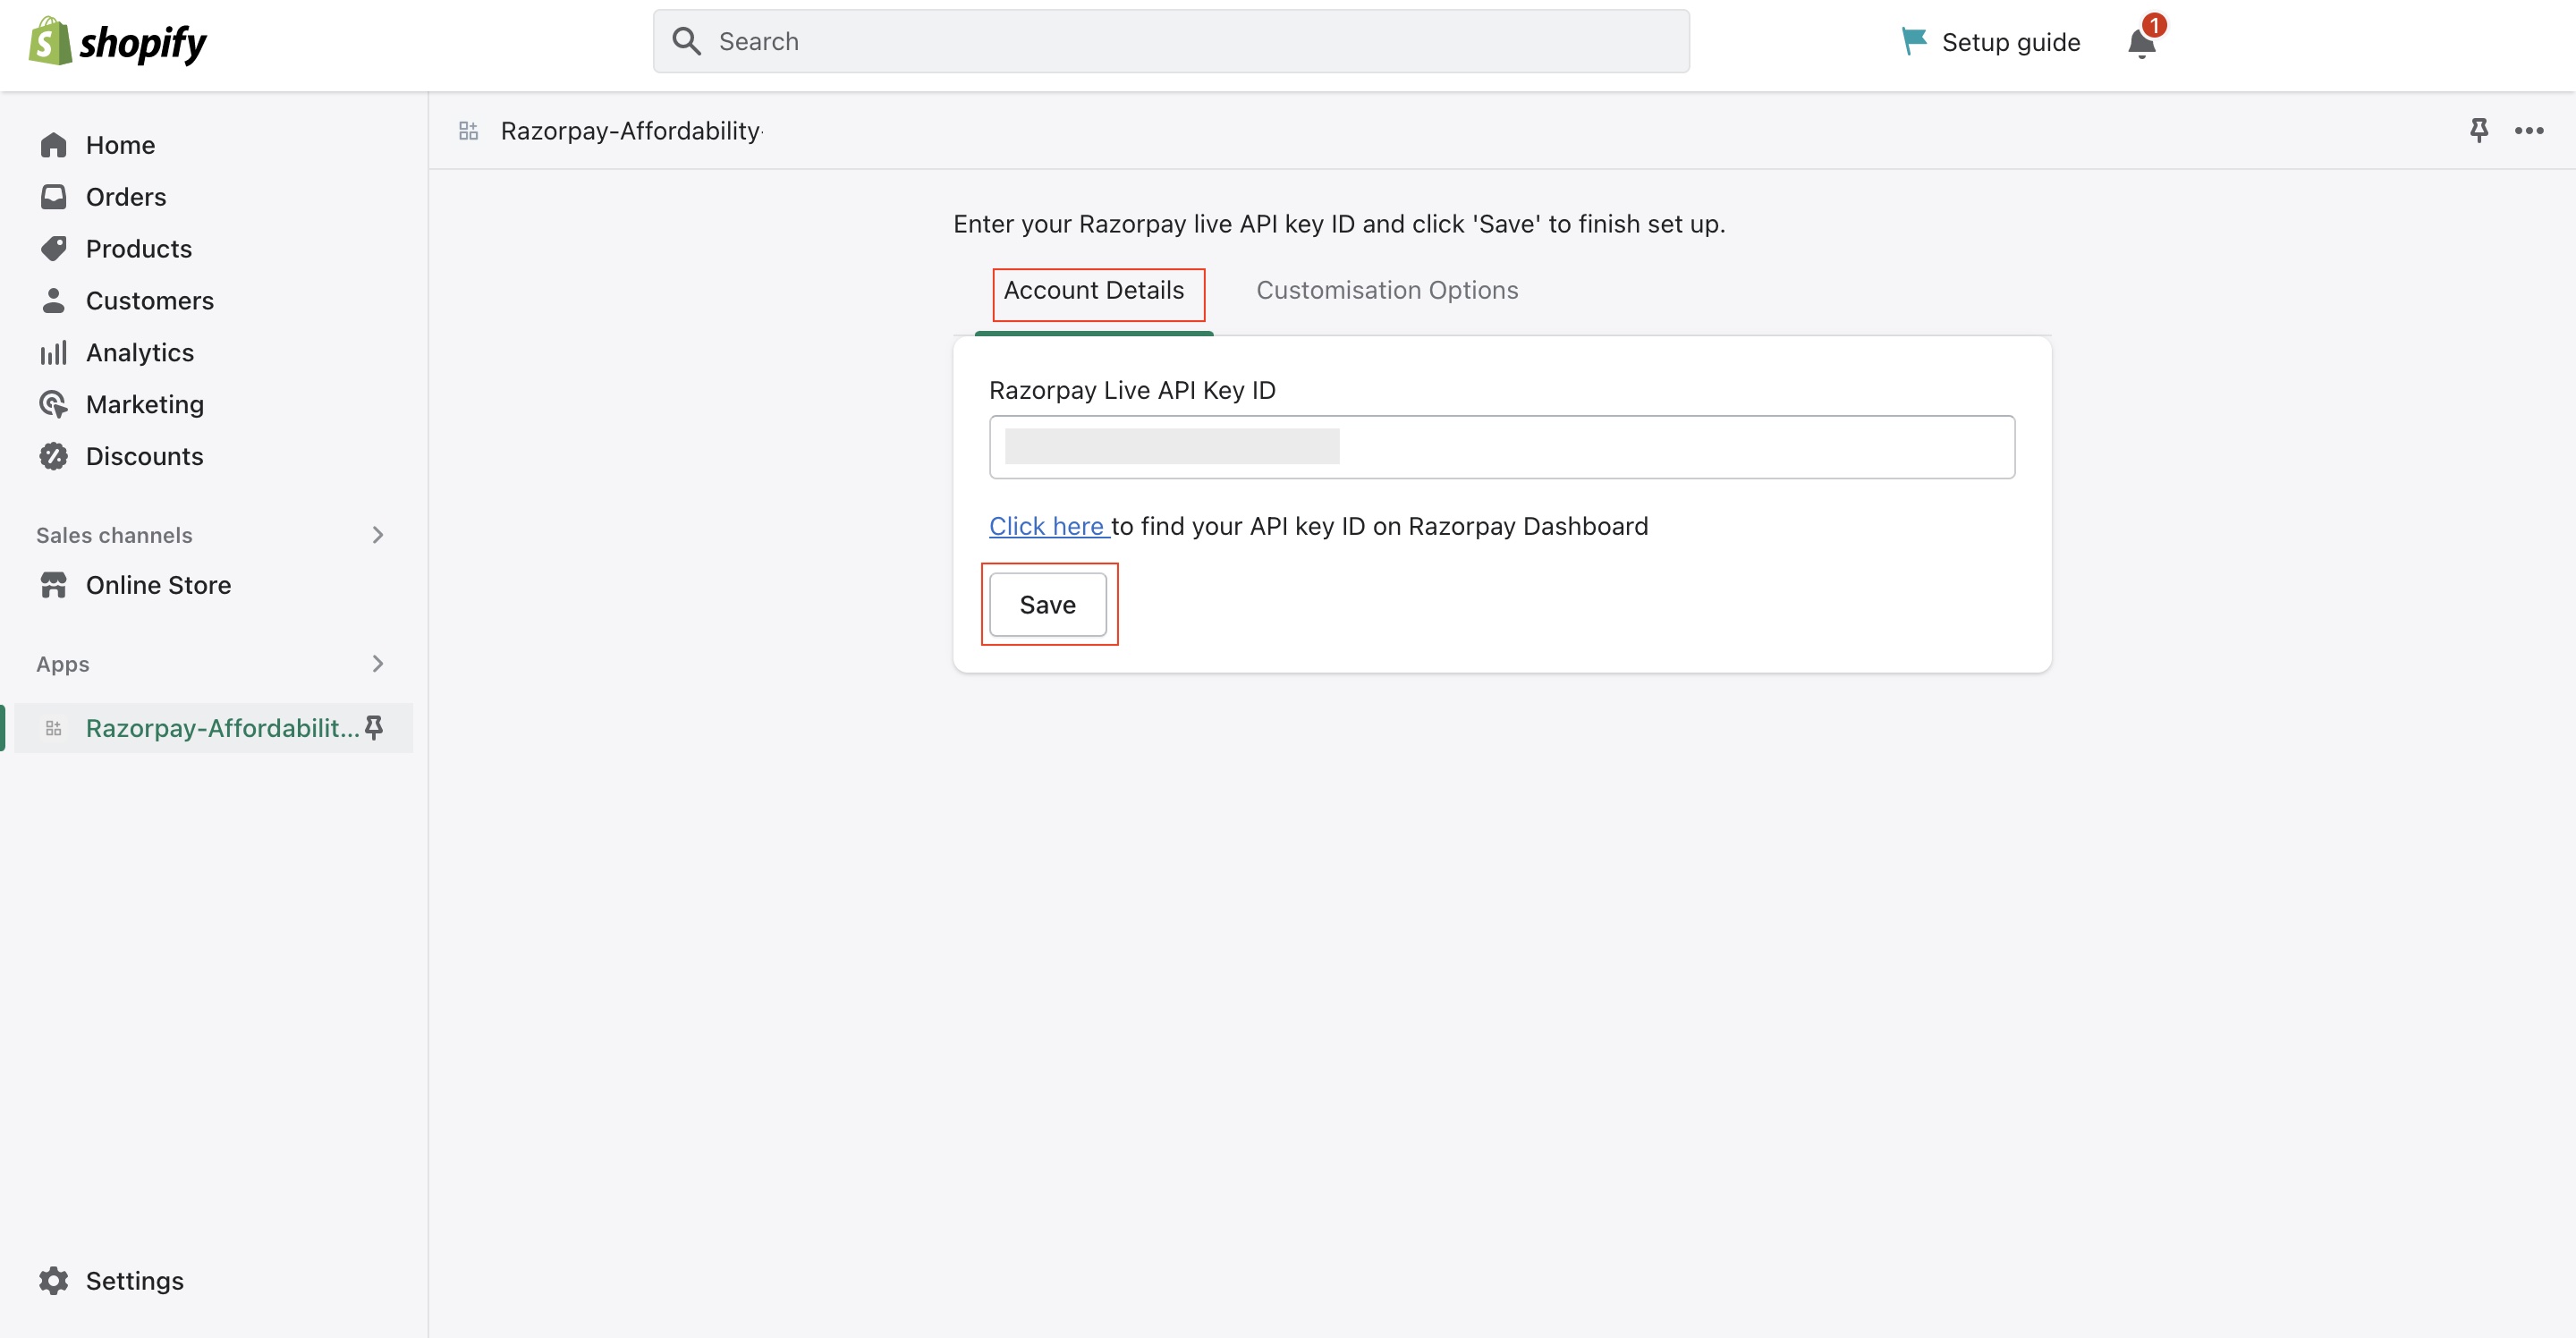Open the Orders page
The image size is (2576, 1338).
126,197
